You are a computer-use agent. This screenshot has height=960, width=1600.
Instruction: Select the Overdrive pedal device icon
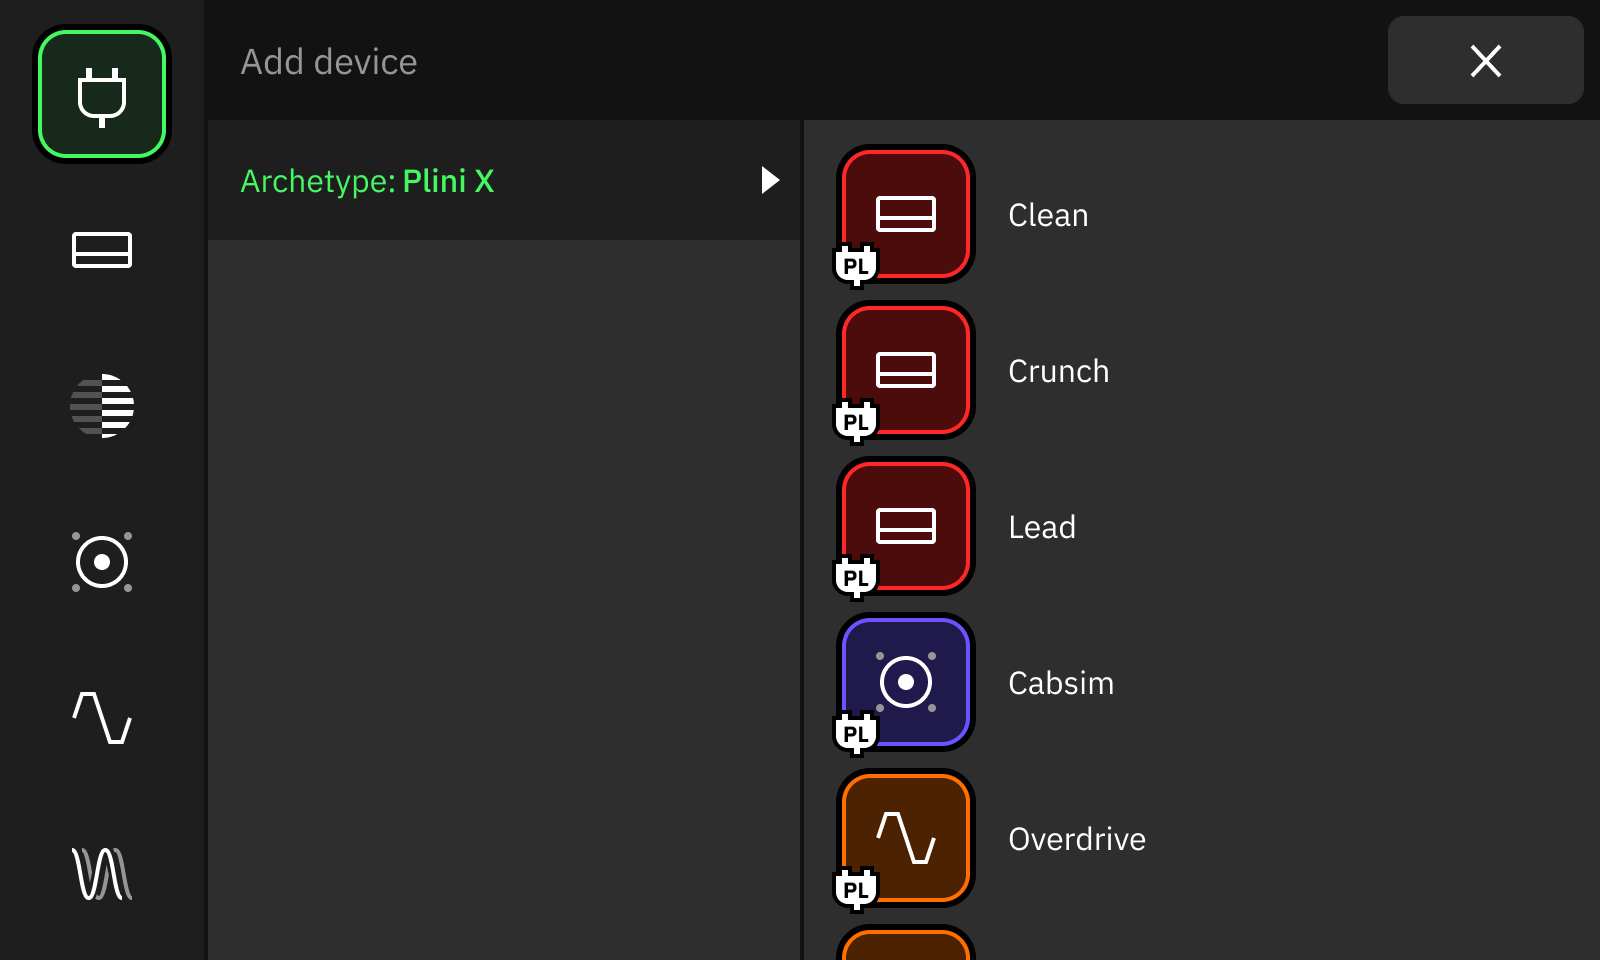(x=906, y=839)
